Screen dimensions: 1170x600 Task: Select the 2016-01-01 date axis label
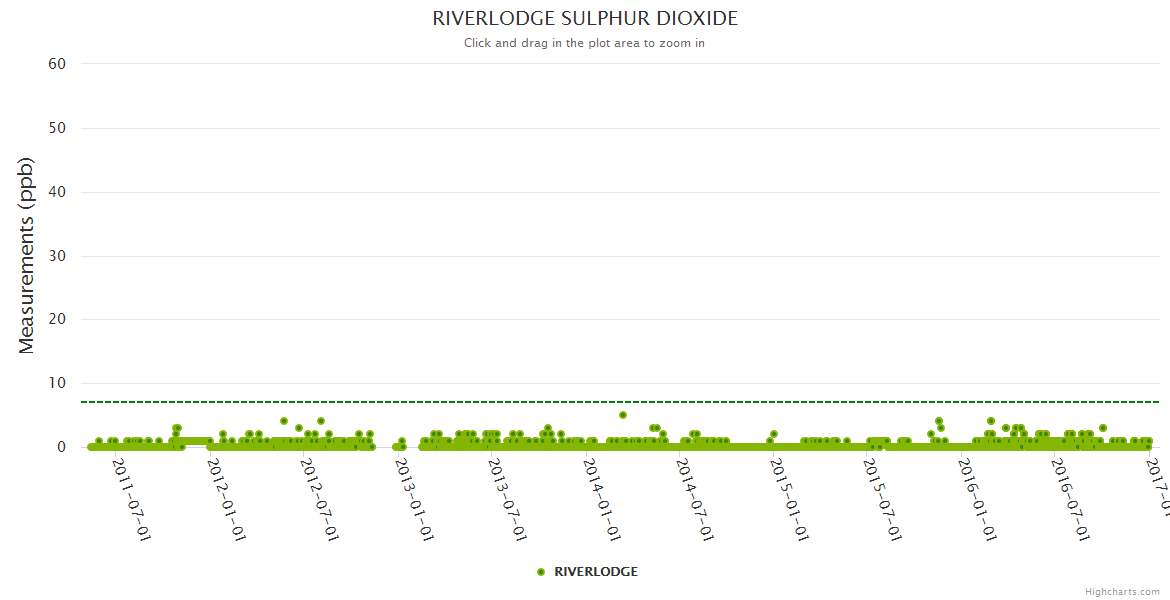[978, 500]
